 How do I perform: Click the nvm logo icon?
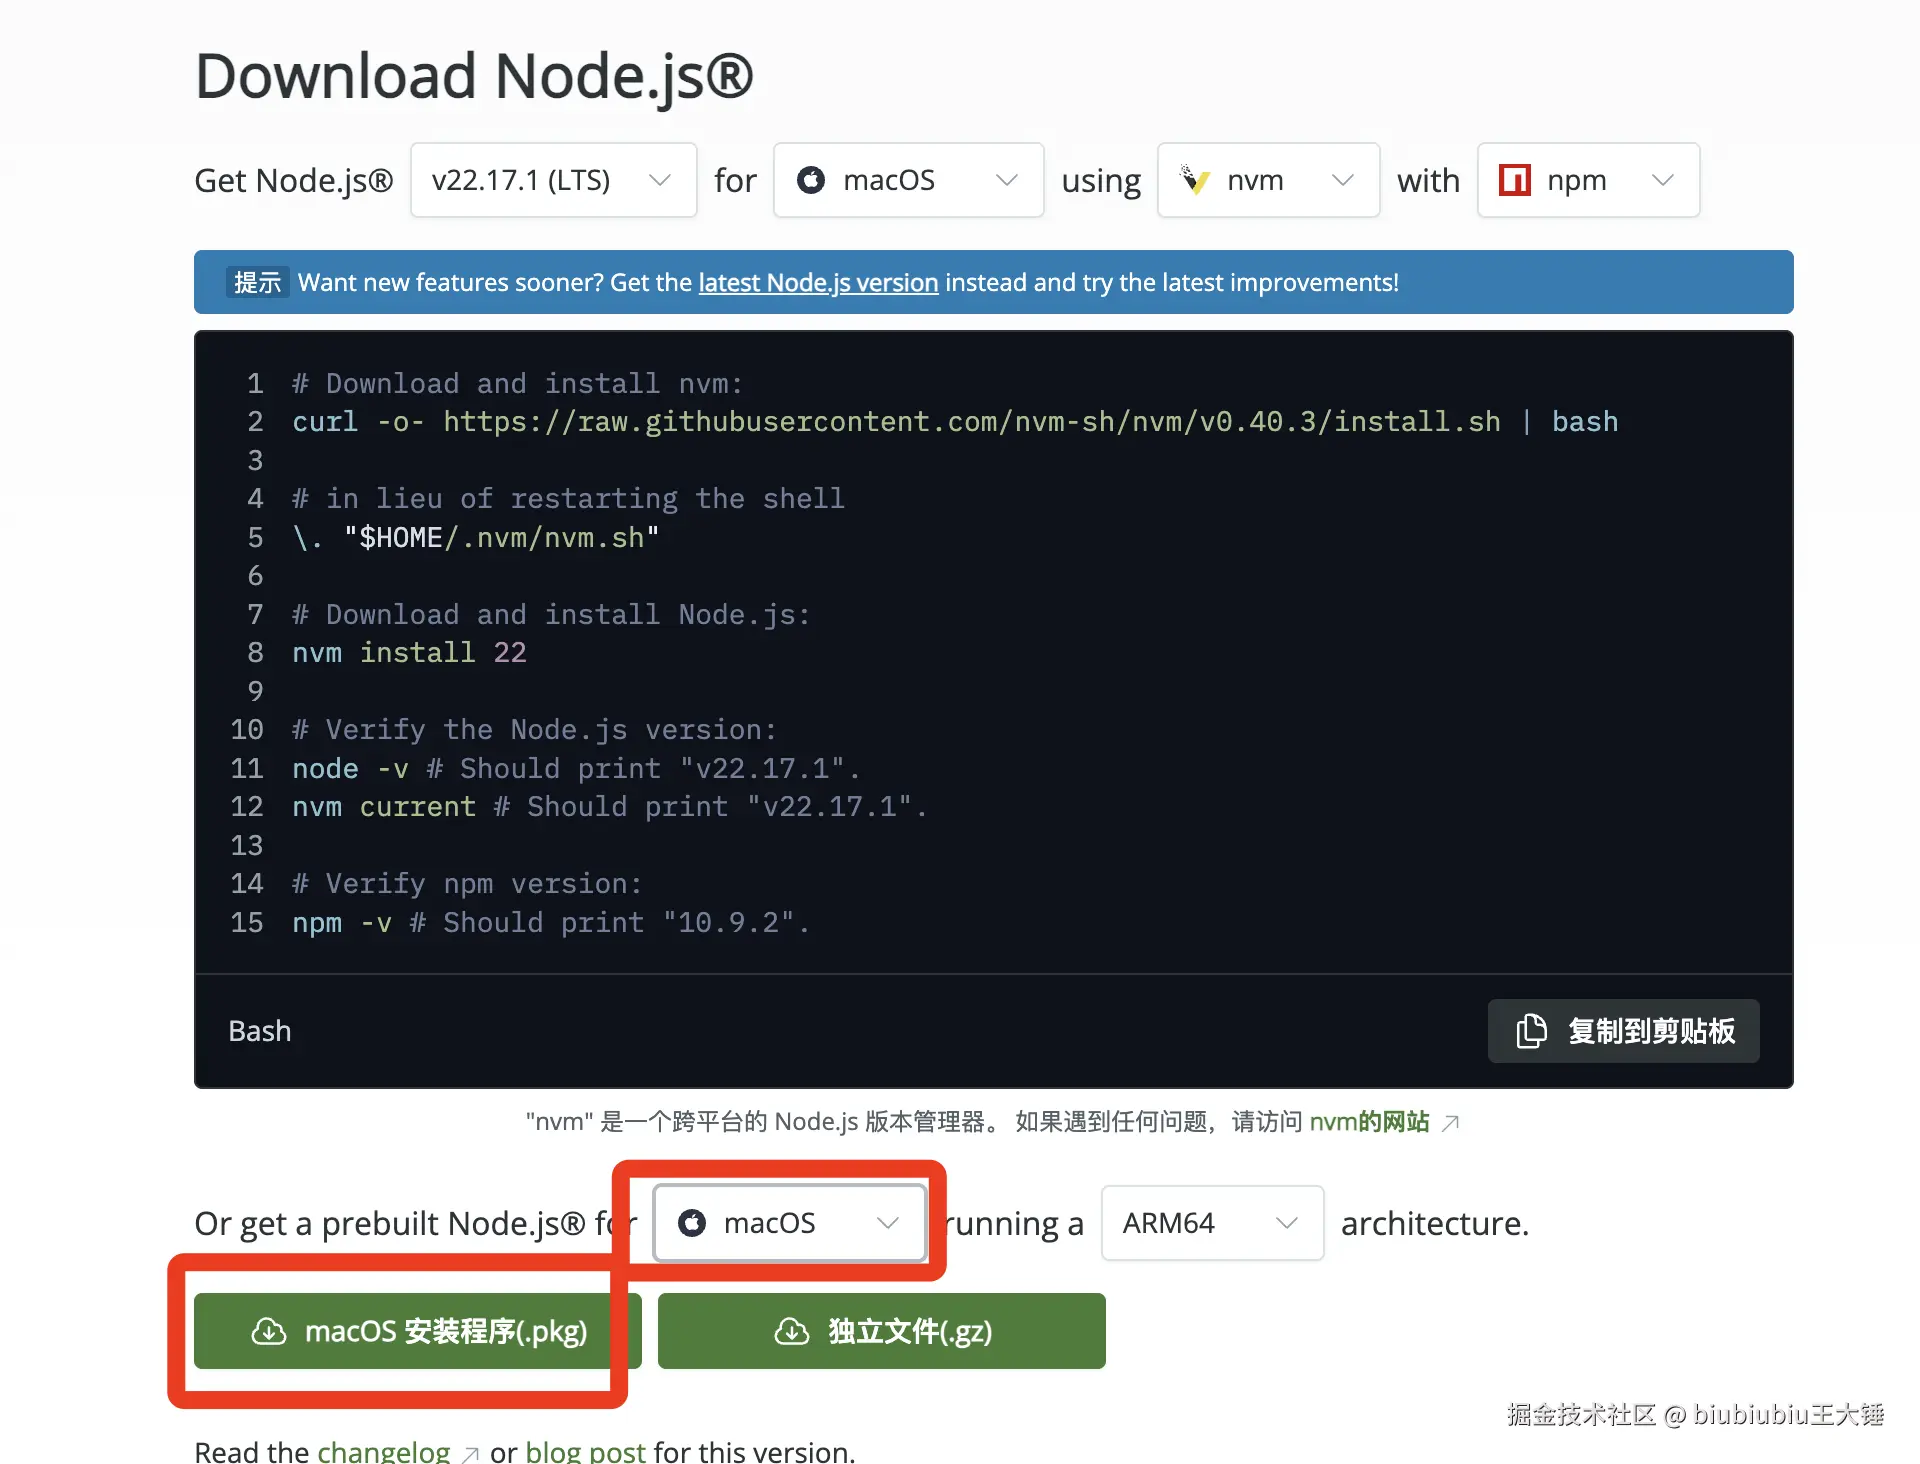[x=1194, y=180]
